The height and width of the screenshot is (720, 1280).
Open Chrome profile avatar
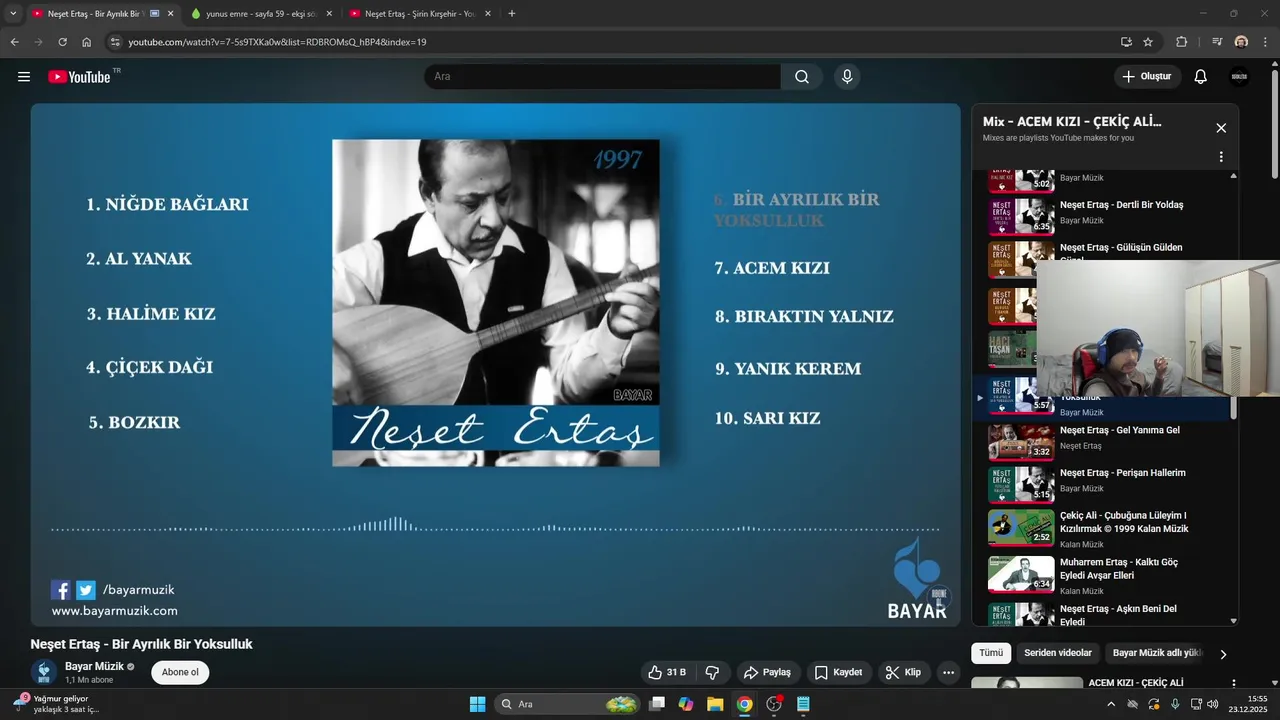coord(1241,42)
